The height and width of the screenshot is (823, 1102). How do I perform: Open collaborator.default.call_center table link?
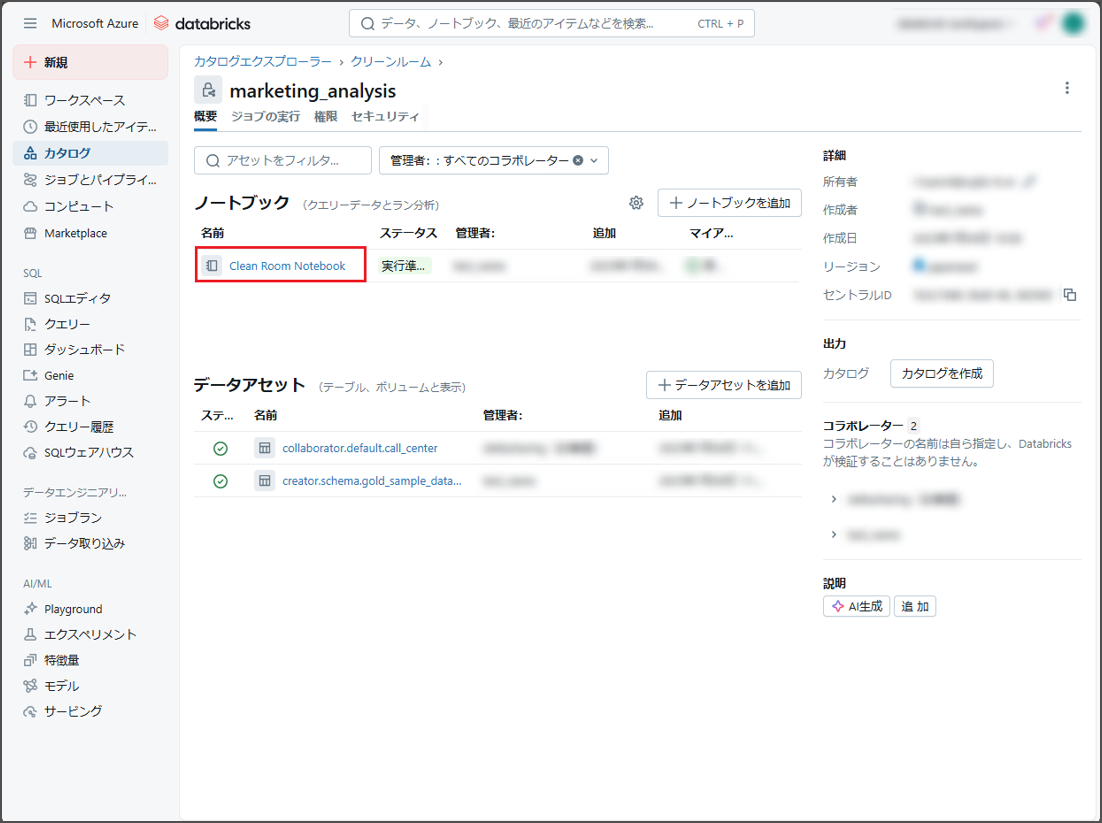pyautogui.click(x=360, y=448)
